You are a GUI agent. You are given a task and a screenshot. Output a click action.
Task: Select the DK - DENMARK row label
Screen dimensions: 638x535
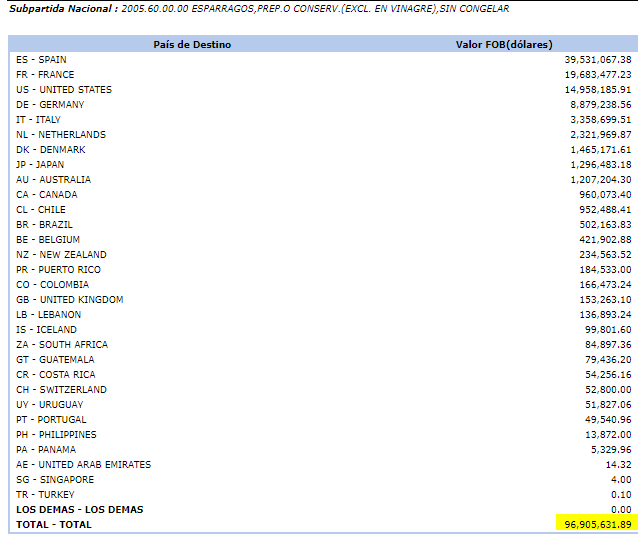click(51, 150)
